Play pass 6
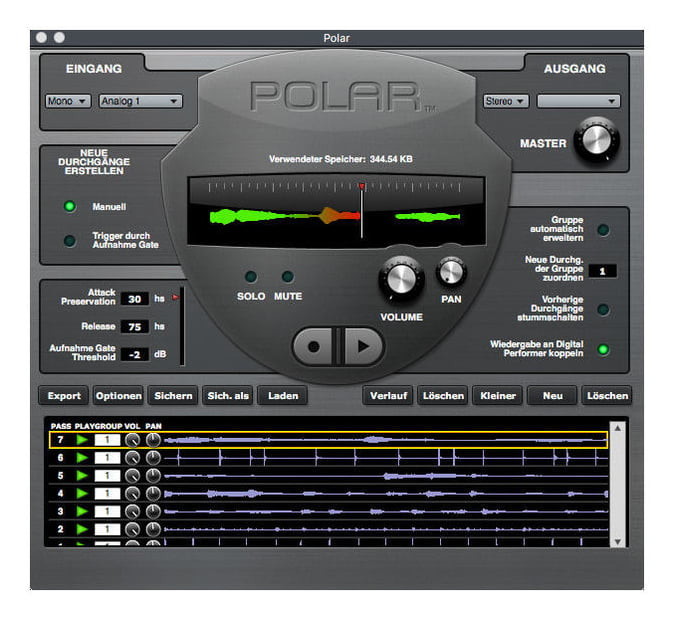 pyautogui.click(x=82, y=458)
